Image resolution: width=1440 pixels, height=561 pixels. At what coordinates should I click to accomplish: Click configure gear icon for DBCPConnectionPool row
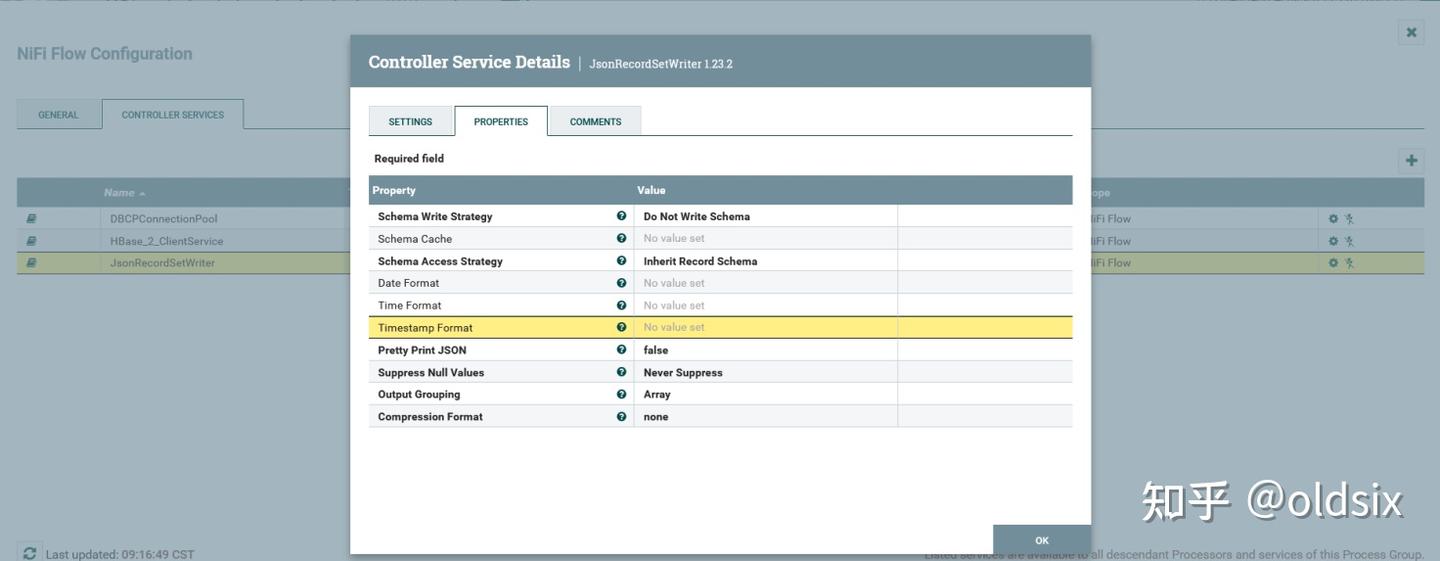(x=1333, y=219)
